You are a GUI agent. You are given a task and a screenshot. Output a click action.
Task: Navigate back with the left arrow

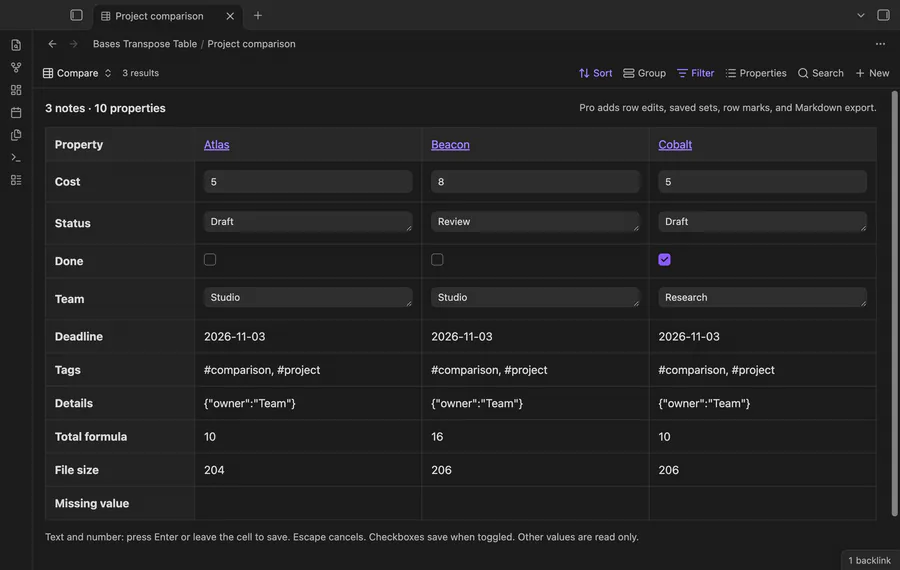[x=52, y=44]
